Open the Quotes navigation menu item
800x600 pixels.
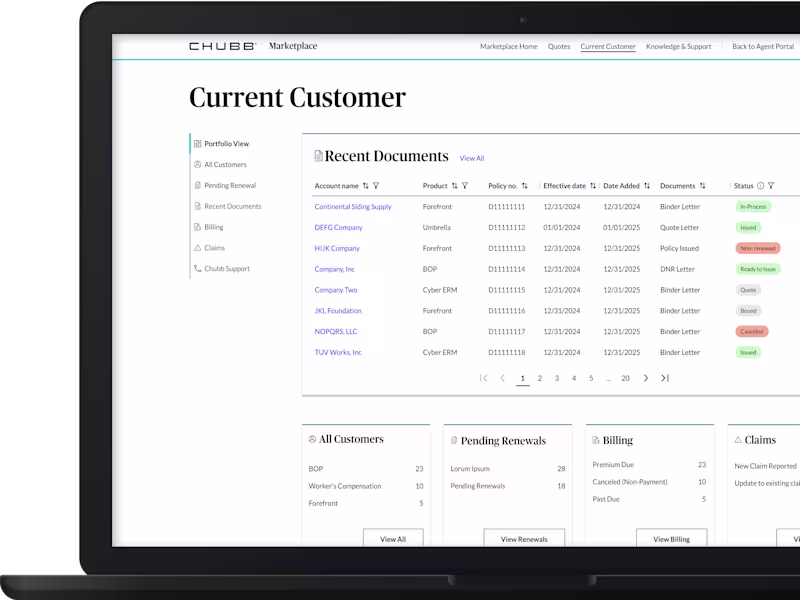559,46
